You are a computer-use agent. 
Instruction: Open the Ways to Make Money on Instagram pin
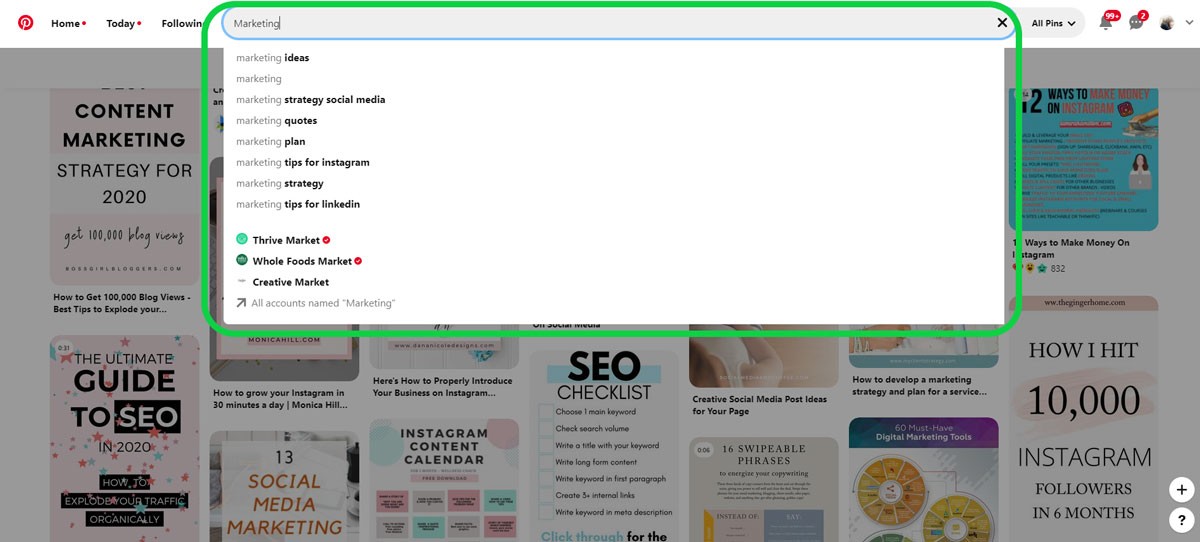[1084, 159]
